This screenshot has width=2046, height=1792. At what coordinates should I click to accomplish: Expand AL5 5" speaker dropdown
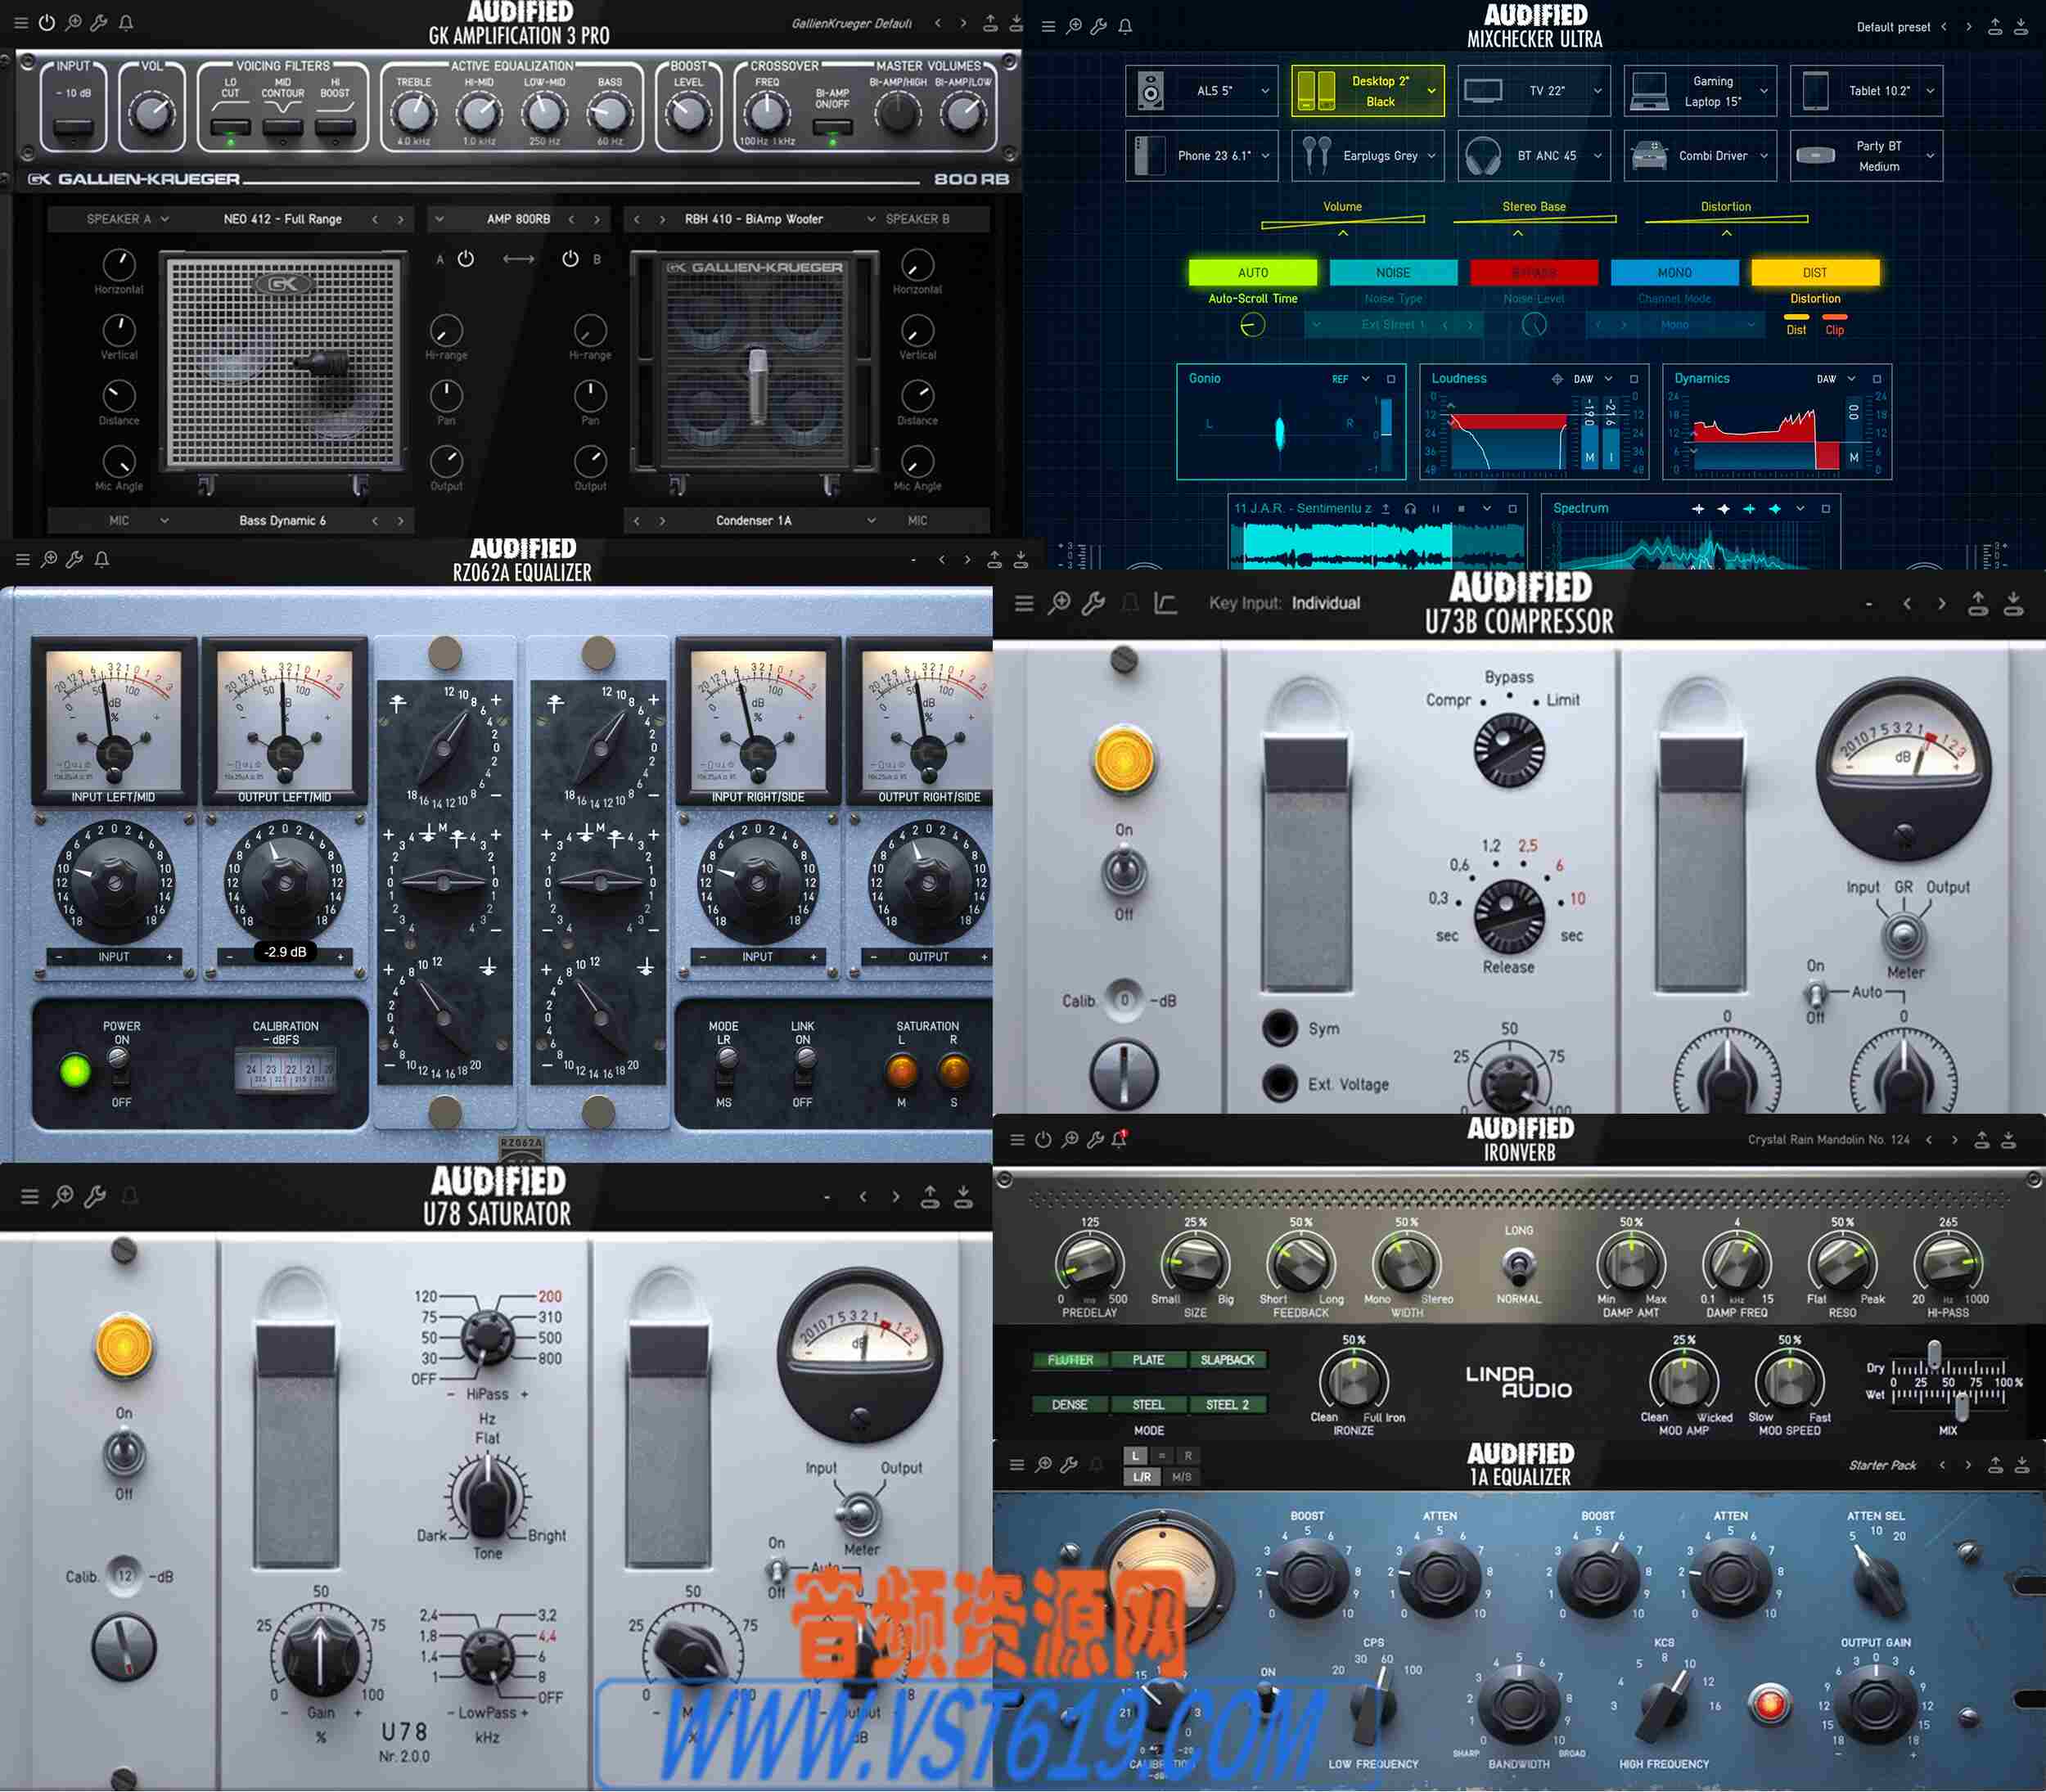[x=1265, y=90]
